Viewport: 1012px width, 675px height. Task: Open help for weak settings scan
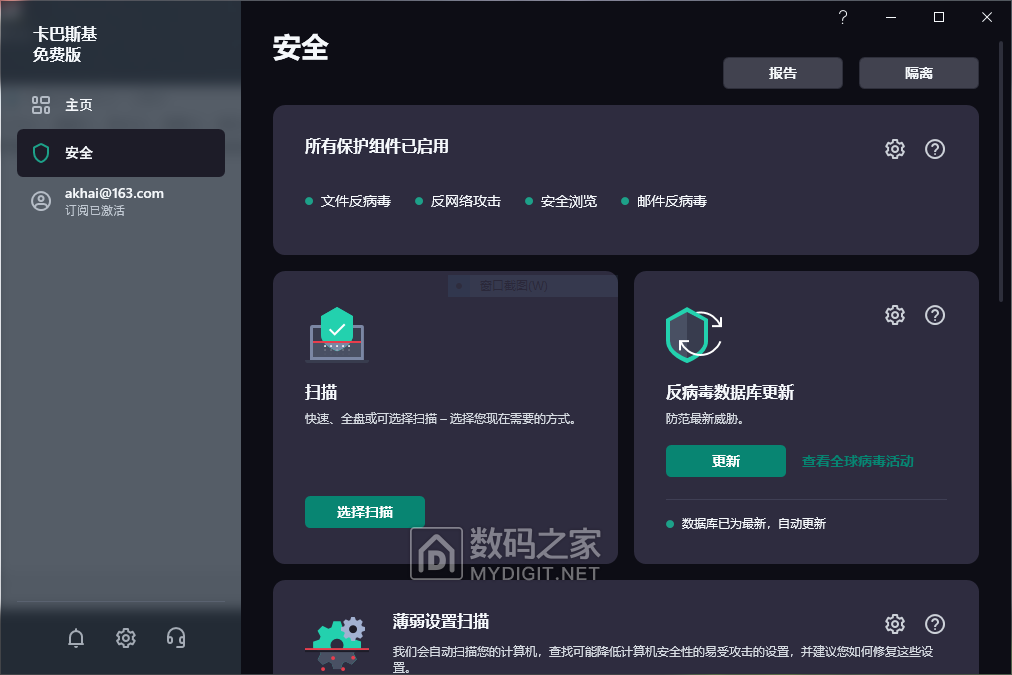935,624
